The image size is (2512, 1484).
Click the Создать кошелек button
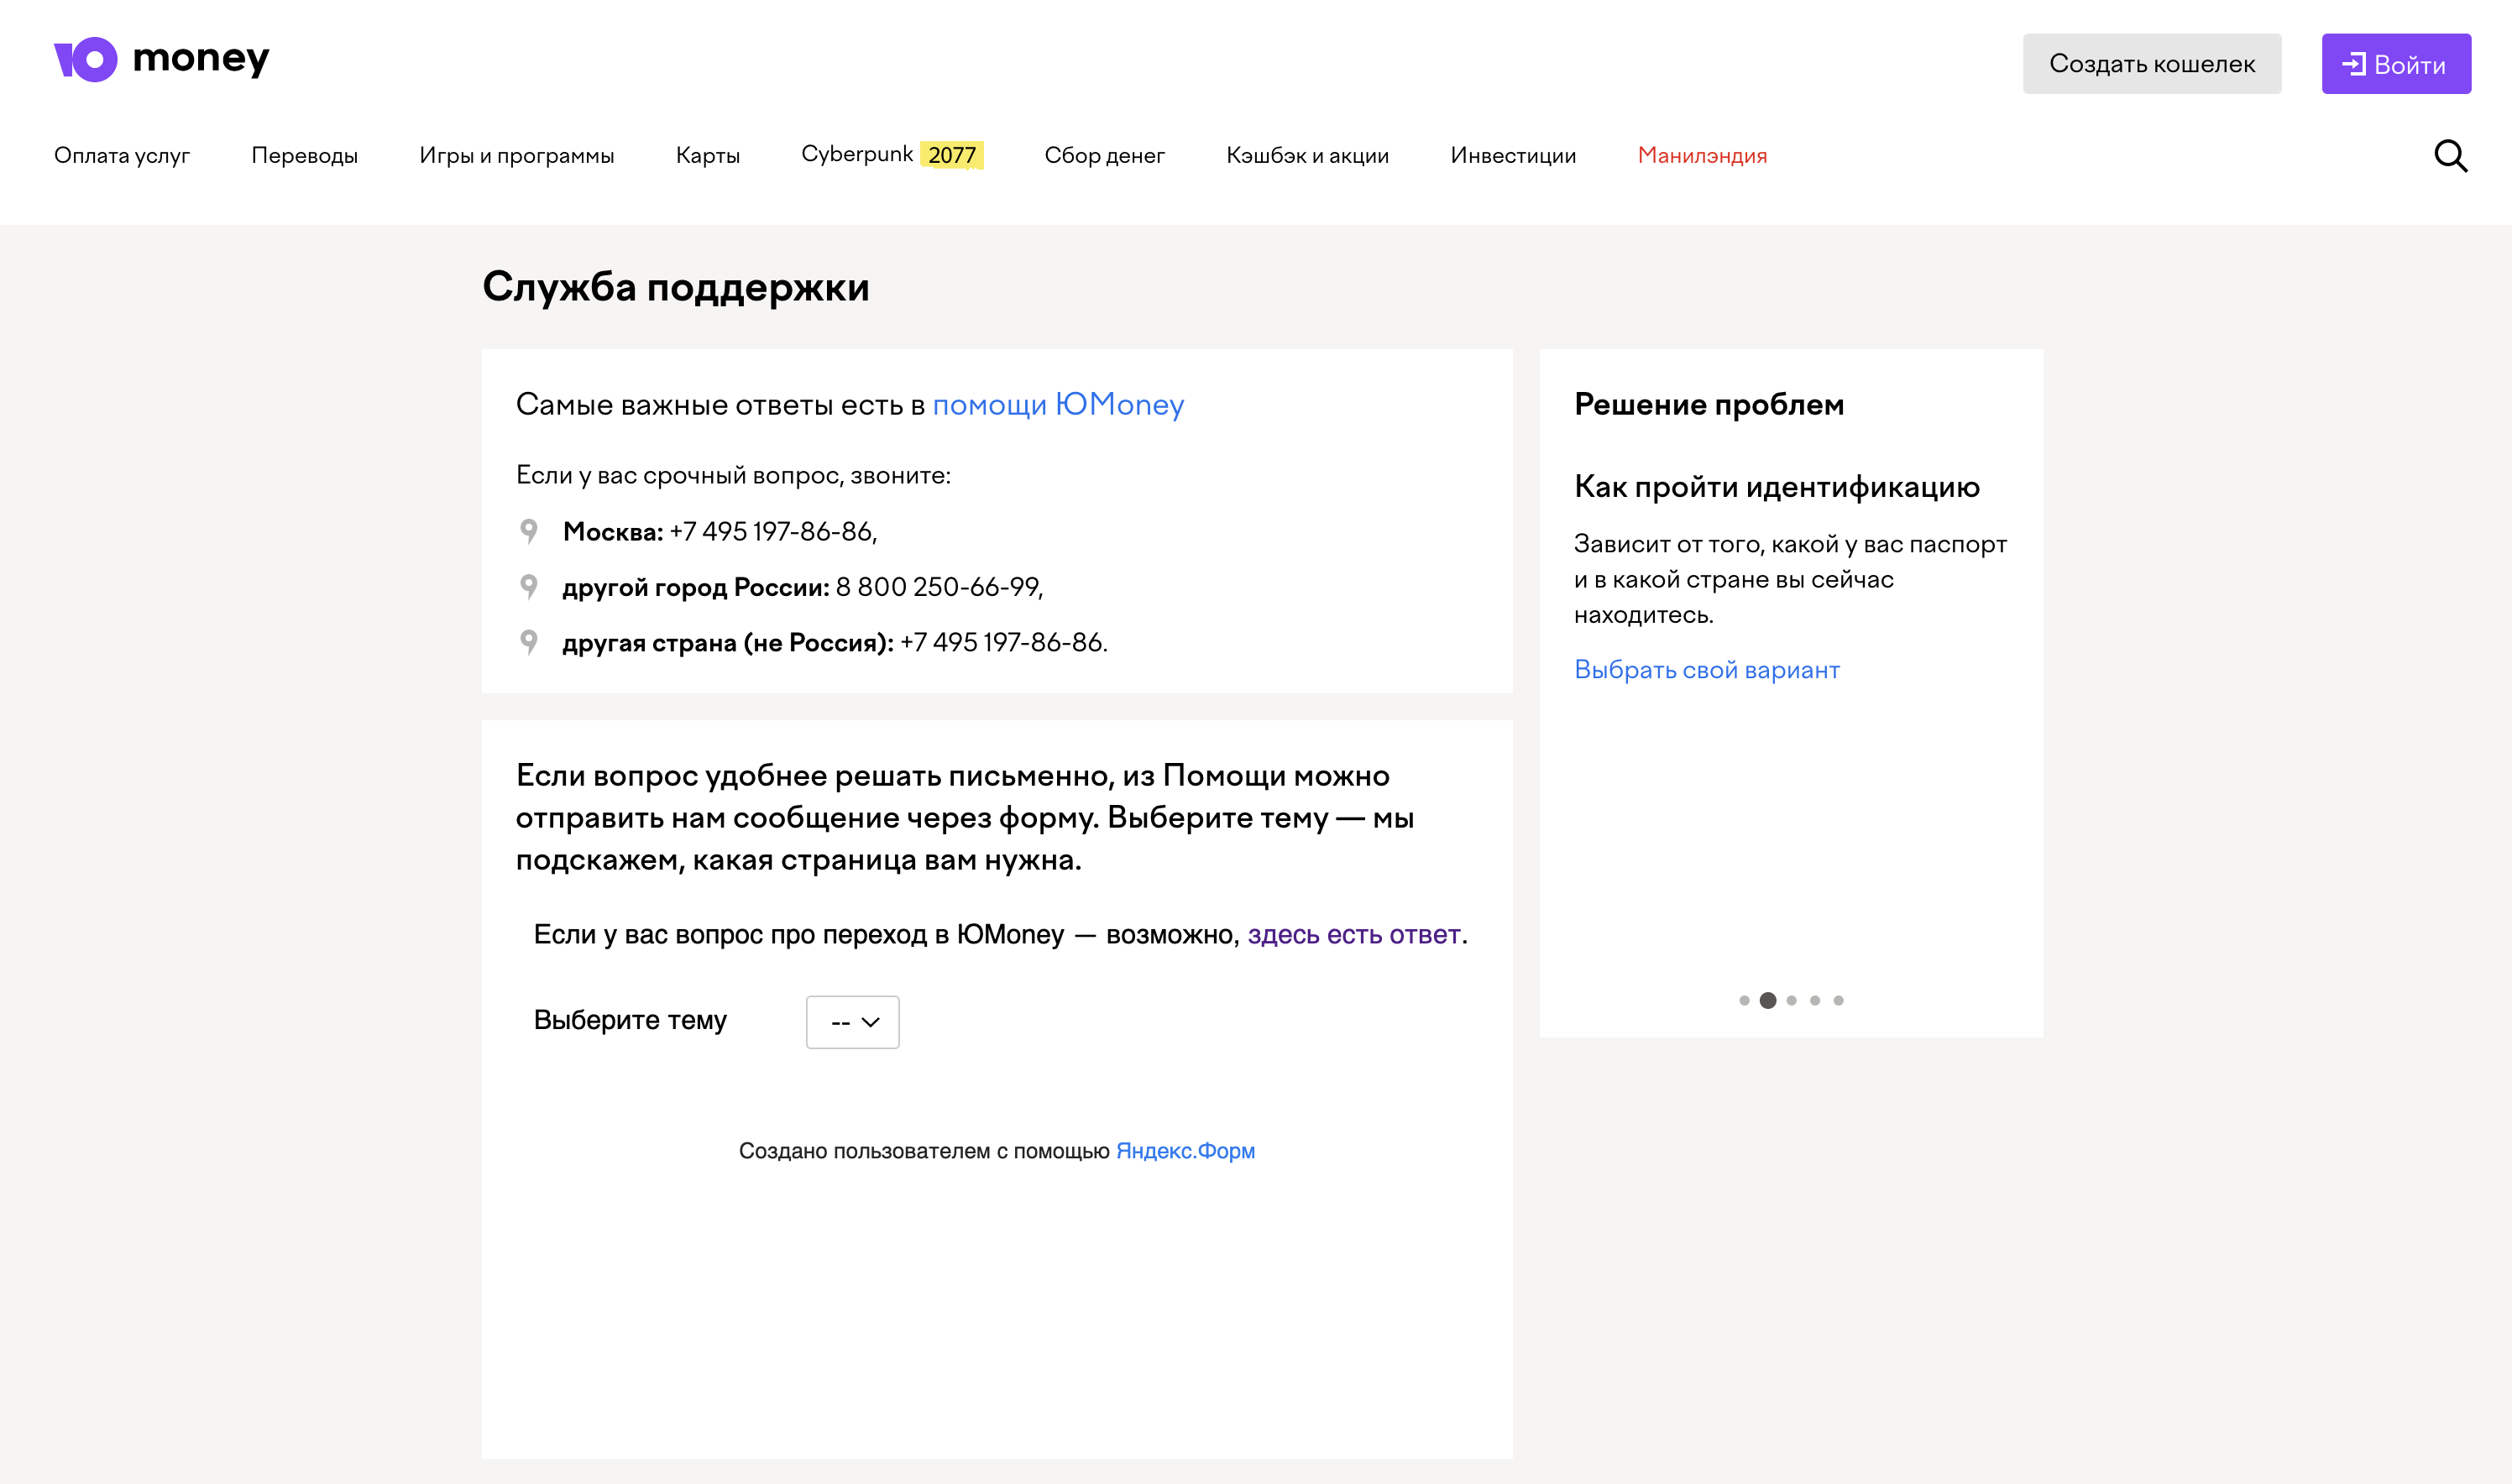(x=2152, y=64)
